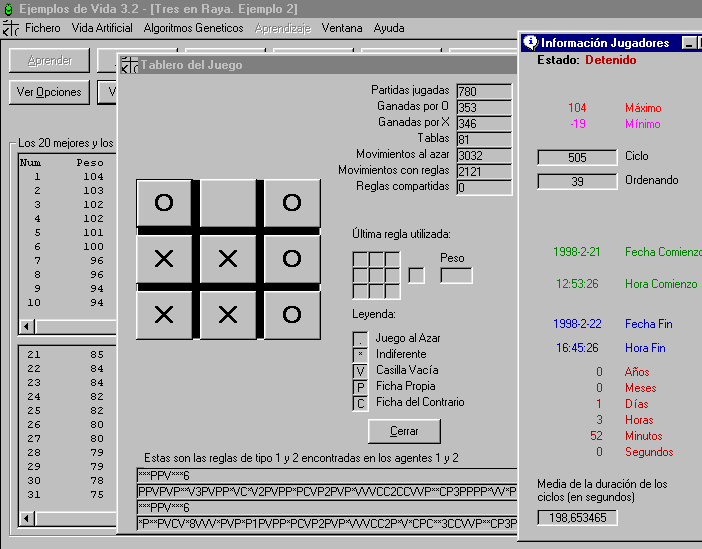Viewport: 702px width, 549px height.
Task: Click the tic-tac-toe icon beside Fichero menu
Action: (11, 28)
